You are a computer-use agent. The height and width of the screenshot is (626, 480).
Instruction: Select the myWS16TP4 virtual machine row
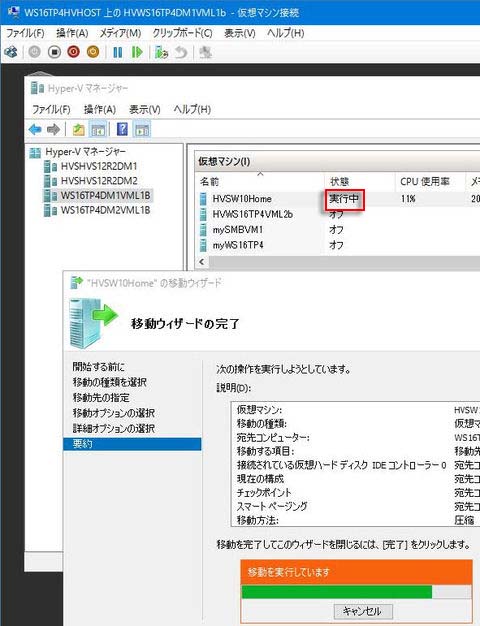point(339,245)
